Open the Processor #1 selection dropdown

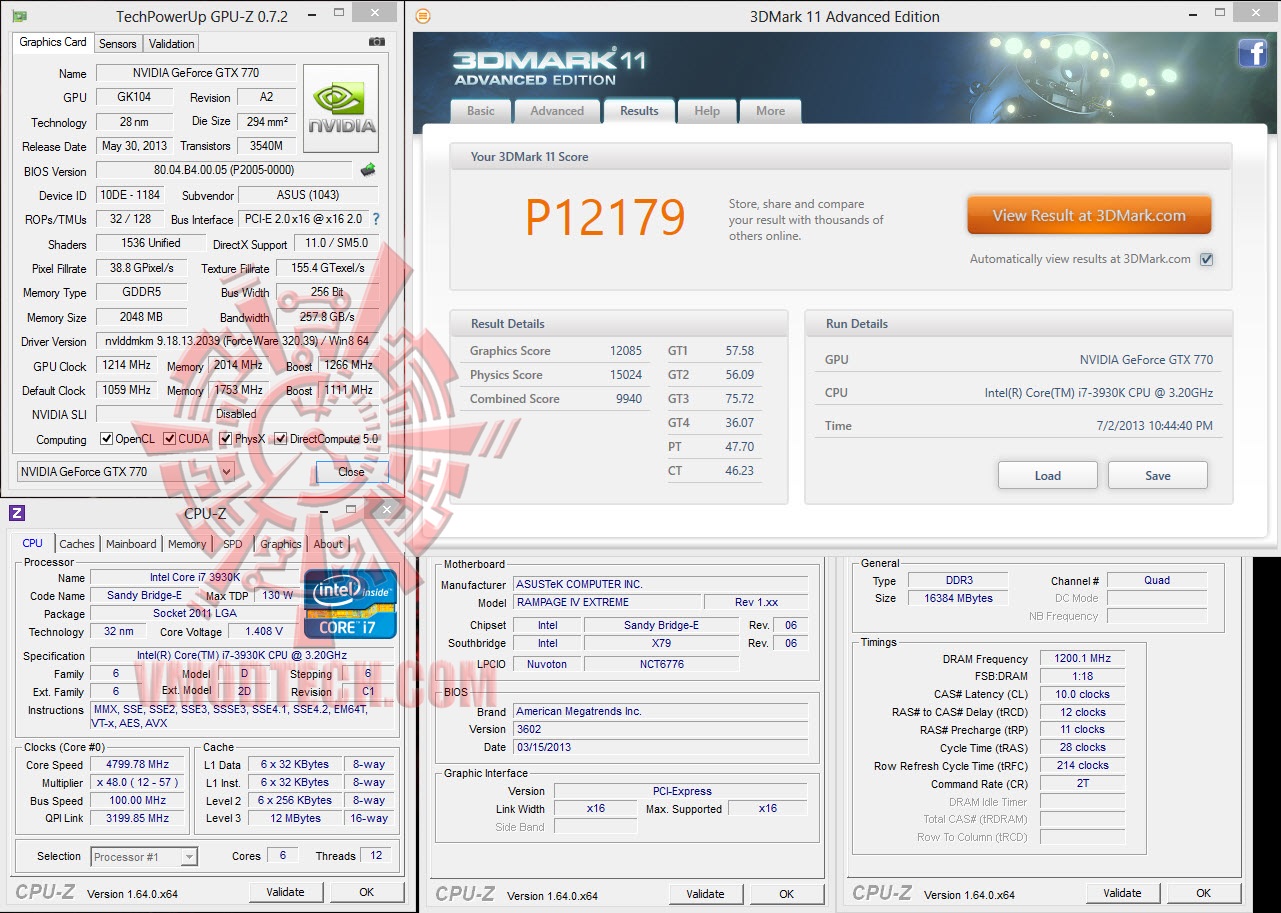coord(144,857)
